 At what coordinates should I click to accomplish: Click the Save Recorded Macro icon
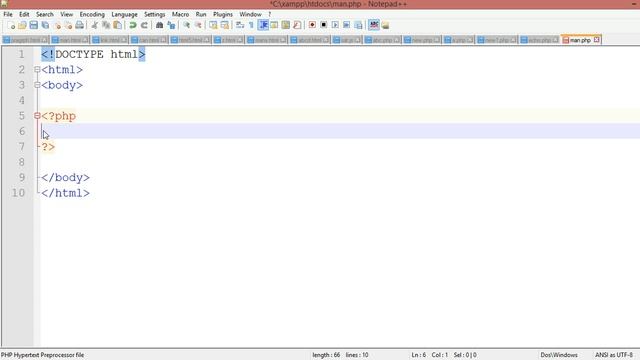(x=358, y=25)
